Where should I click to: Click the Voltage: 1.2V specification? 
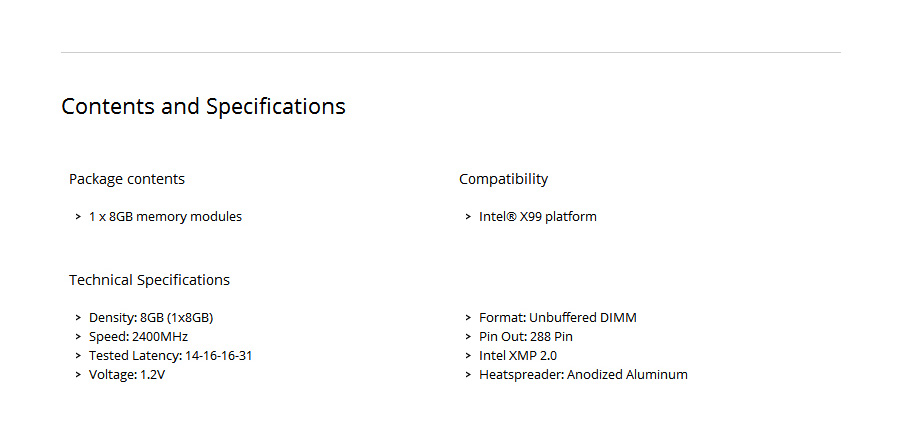point(126,375)
